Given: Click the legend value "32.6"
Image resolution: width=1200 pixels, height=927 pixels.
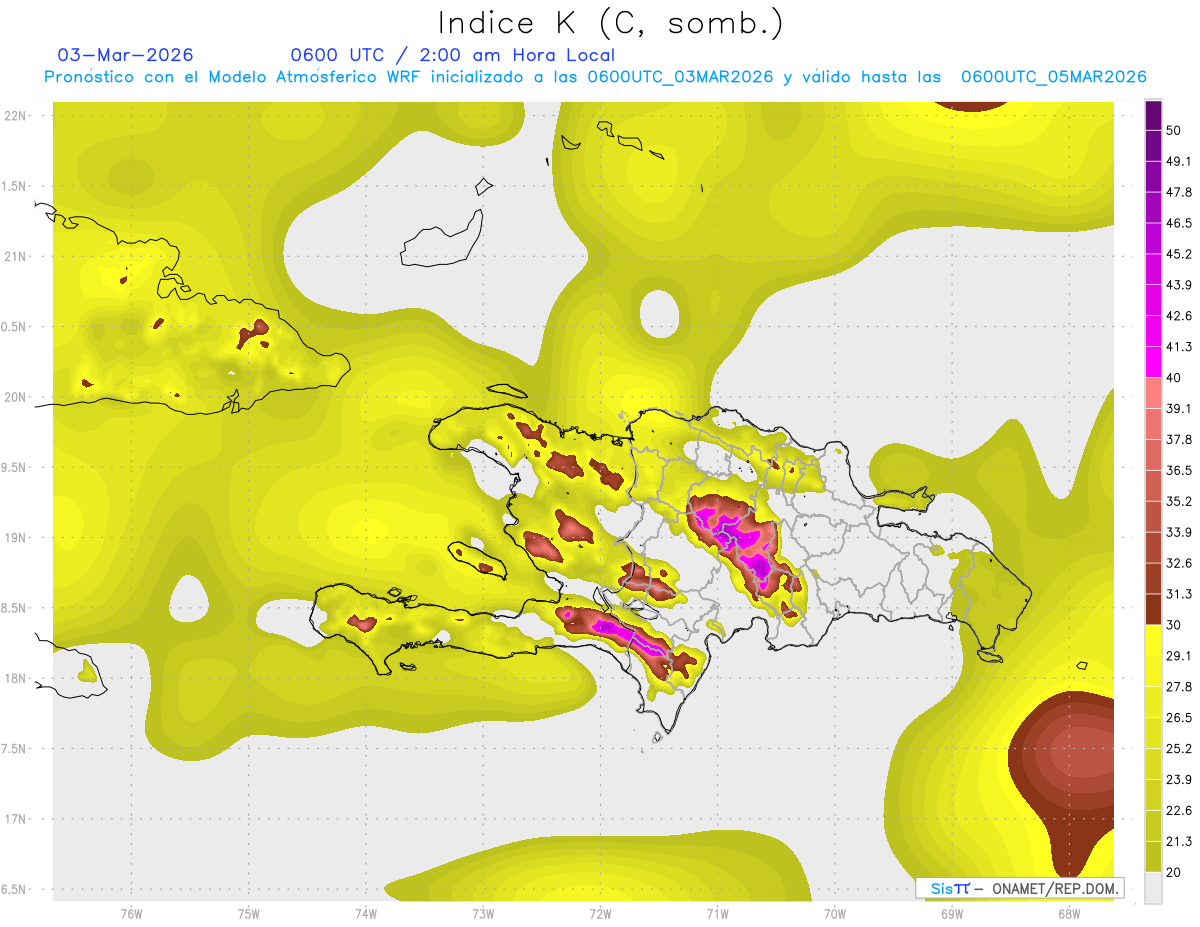Looking at the screenshot, I should [1178, 563].
